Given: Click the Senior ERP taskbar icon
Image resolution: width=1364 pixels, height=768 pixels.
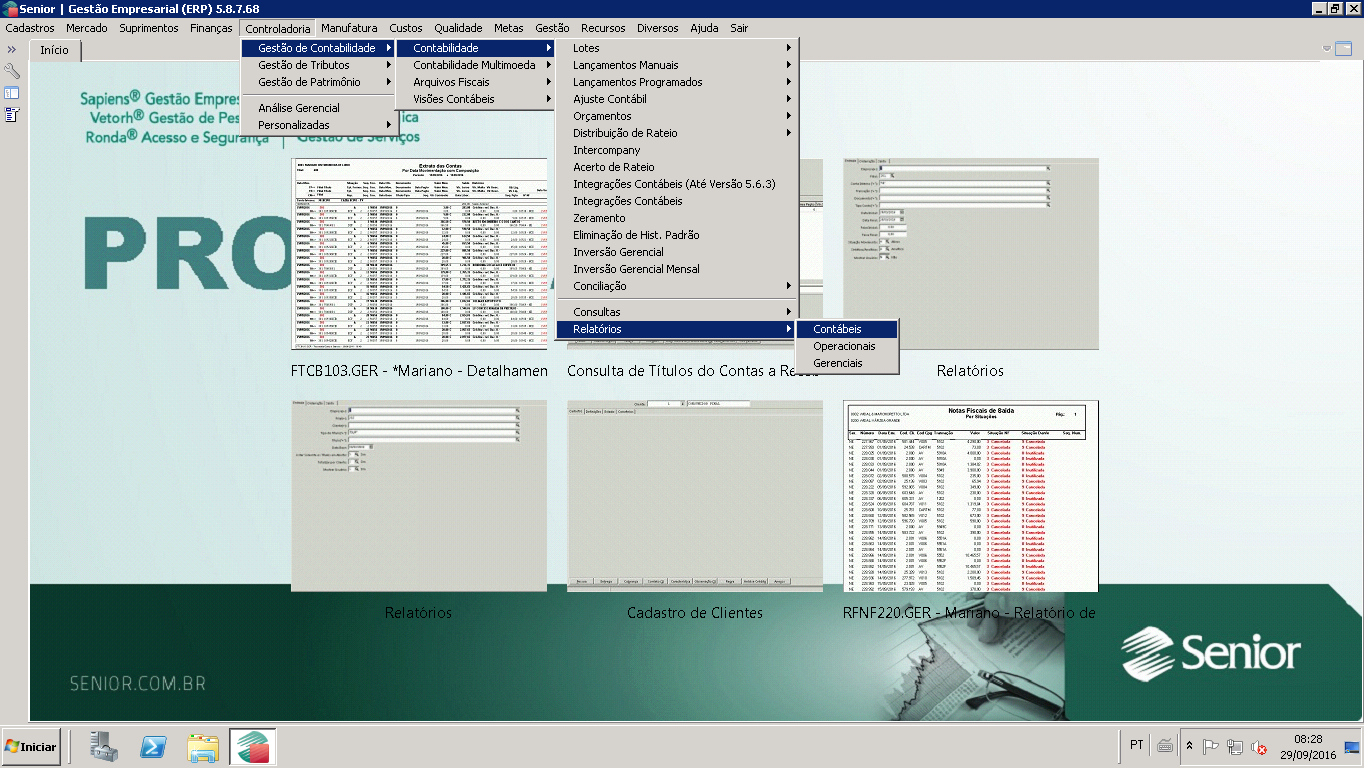Looking at the screenshot, I should pyautogui.click(x=253, y=746).
